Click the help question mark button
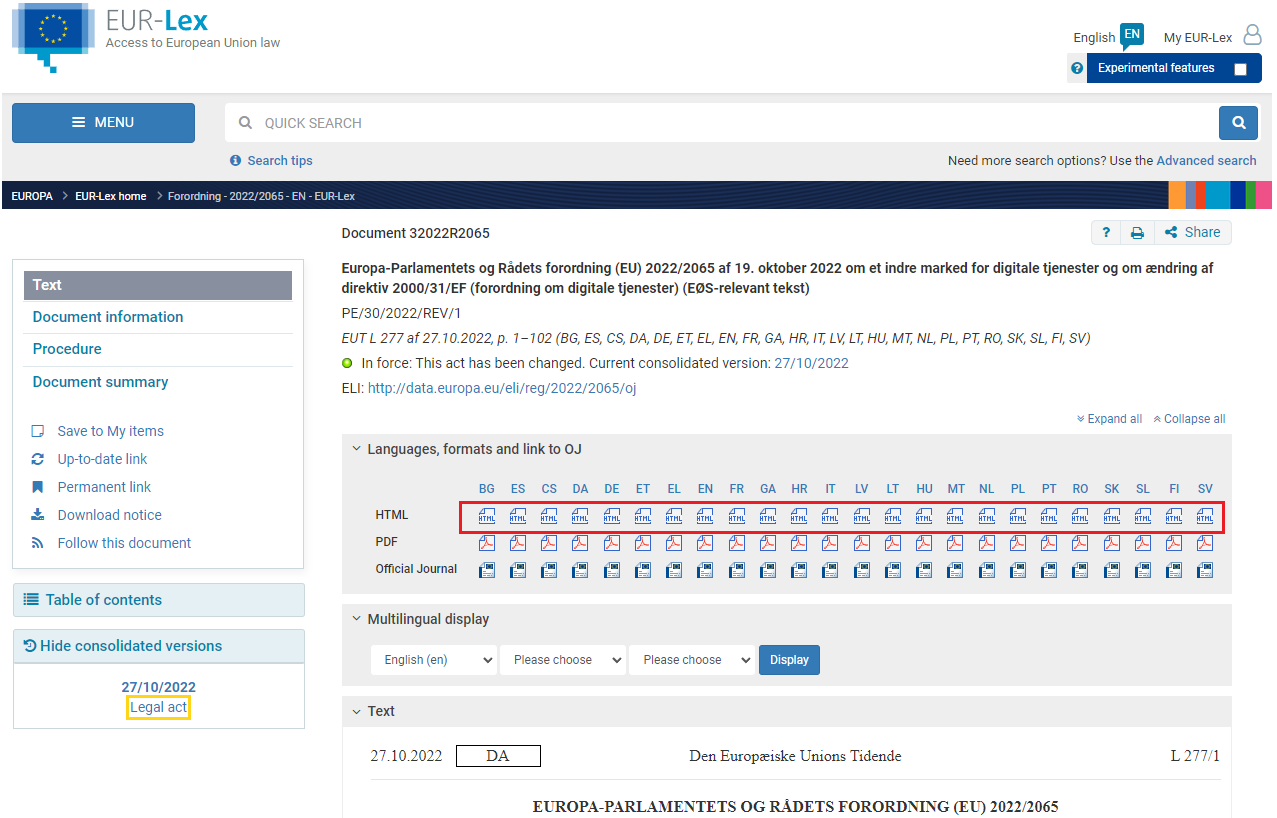 point(1106,232)
